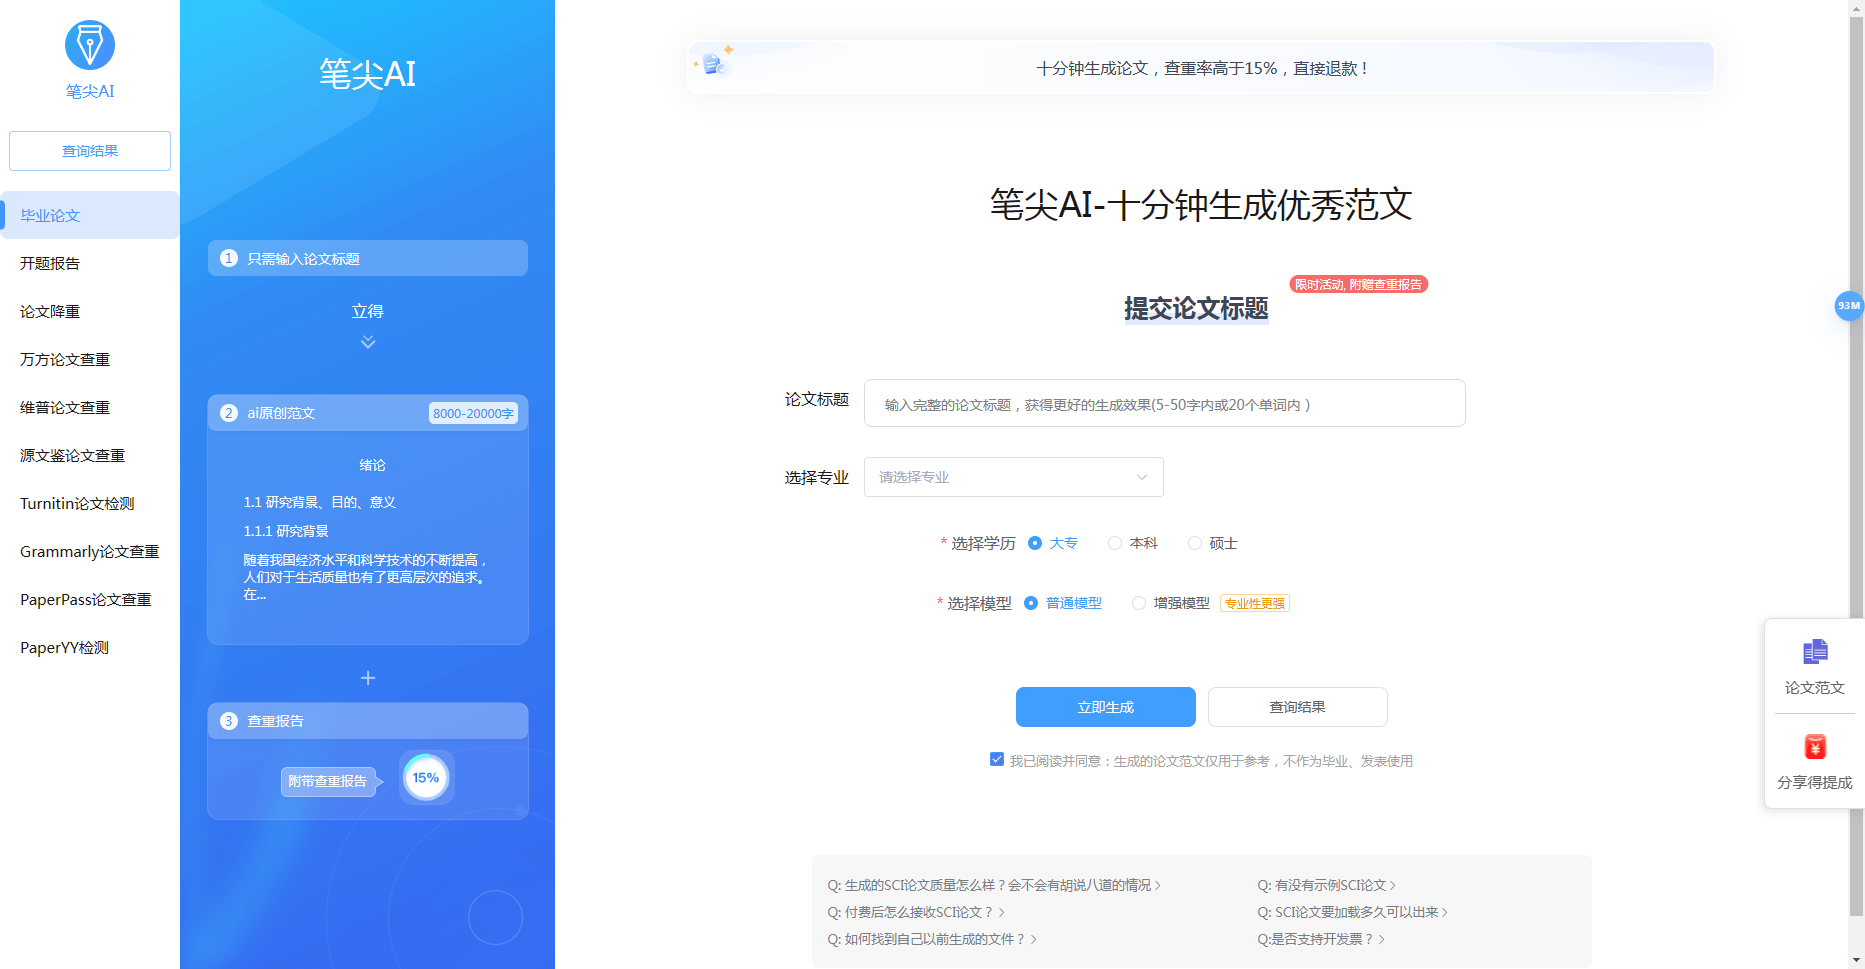Click the 查重报告 step header
The image size is (1865, 969).
click(368, 721)
